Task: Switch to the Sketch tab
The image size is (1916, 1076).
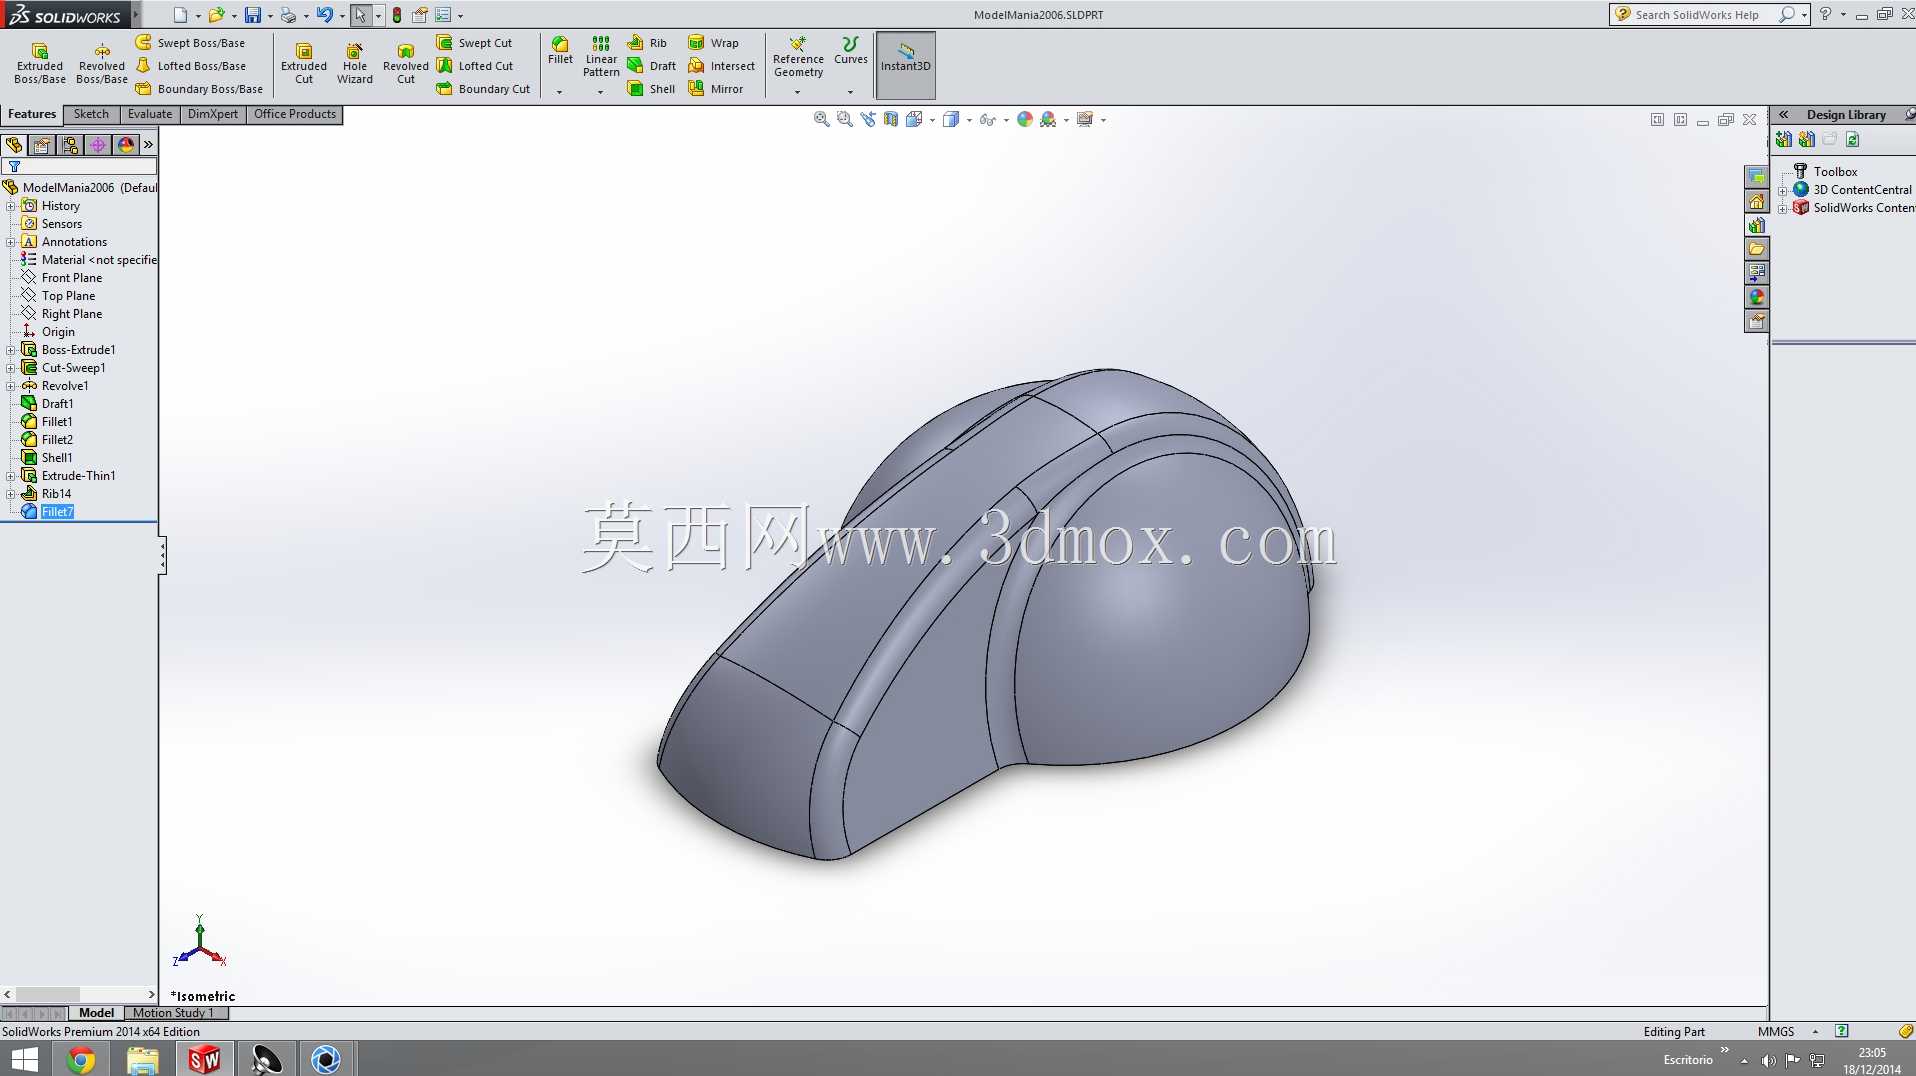Action: pyautogui.click(x=91, y=114)
